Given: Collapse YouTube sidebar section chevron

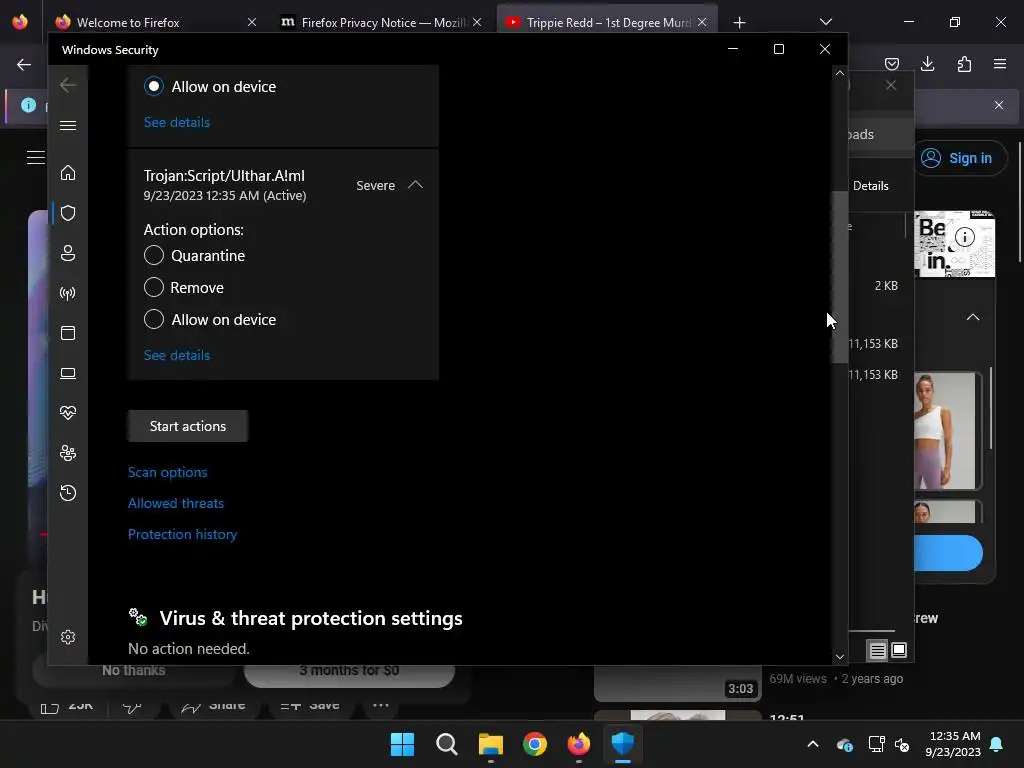Looking at the screenshot, I should click(x=973, y=317).
